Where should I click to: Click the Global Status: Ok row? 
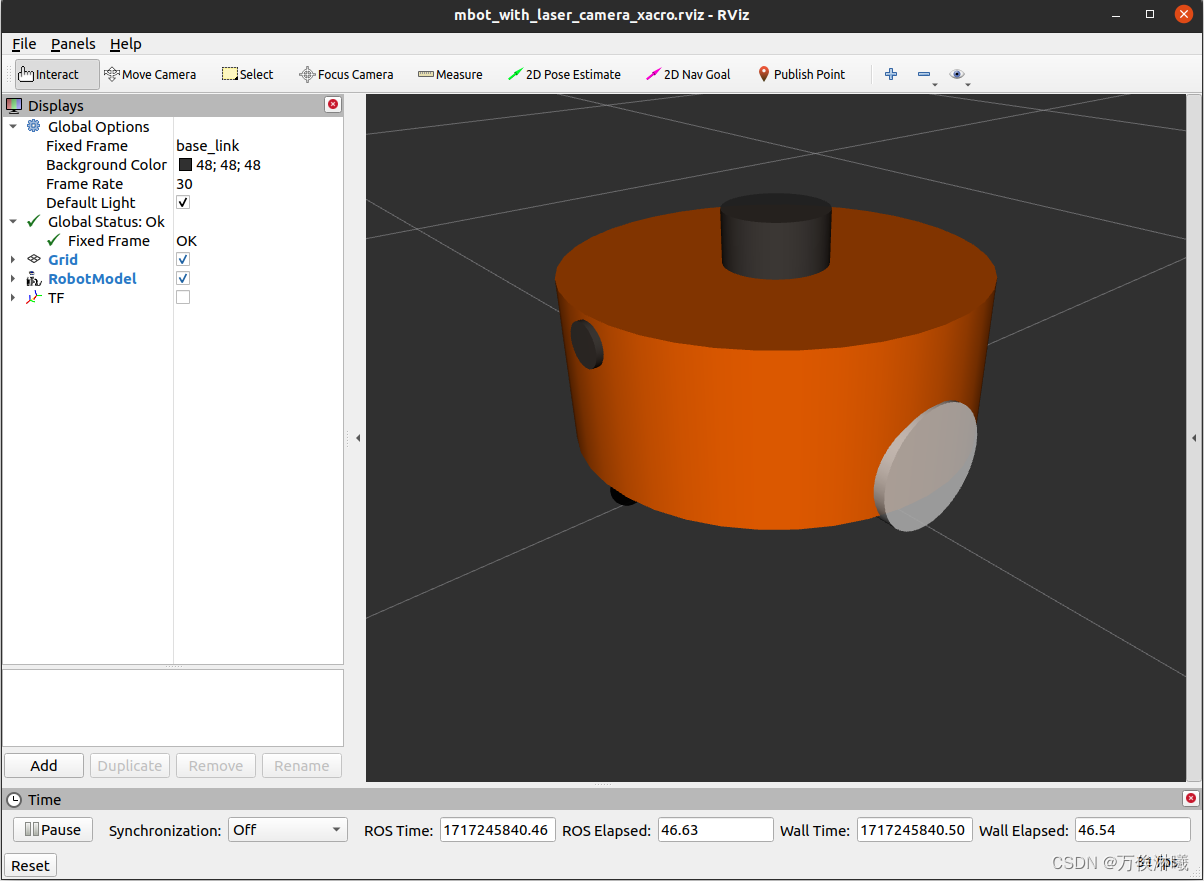106,222
